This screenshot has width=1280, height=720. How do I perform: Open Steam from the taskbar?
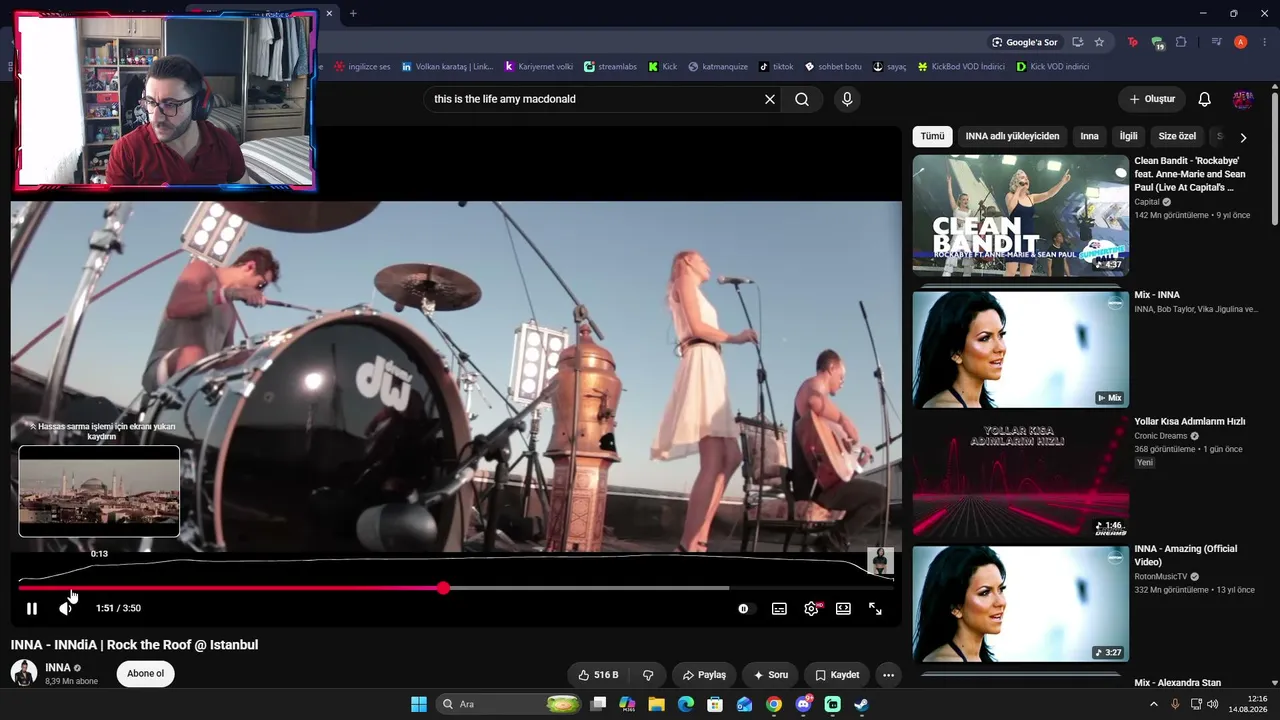[x=861, y=704]
